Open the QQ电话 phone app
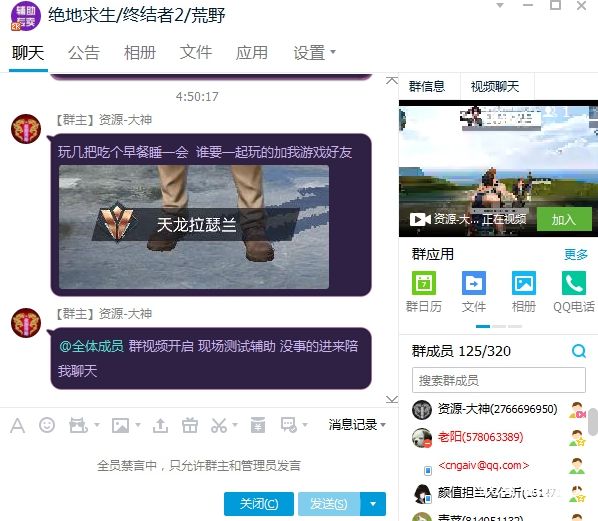The width and height of the screenshot is (598, 521). [x=574, y=283]
